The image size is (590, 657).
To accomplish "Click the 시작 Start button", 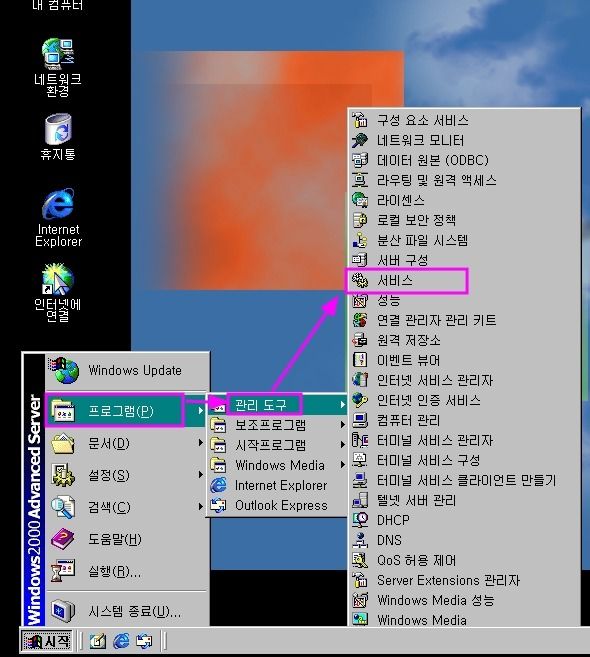I will pos(47,641).
